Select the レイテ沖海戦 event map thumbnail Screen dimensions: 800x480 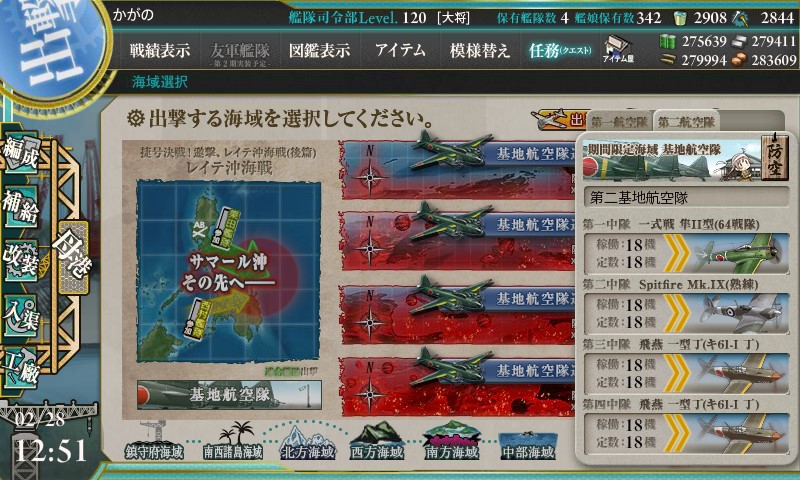[x=228, y=271]
